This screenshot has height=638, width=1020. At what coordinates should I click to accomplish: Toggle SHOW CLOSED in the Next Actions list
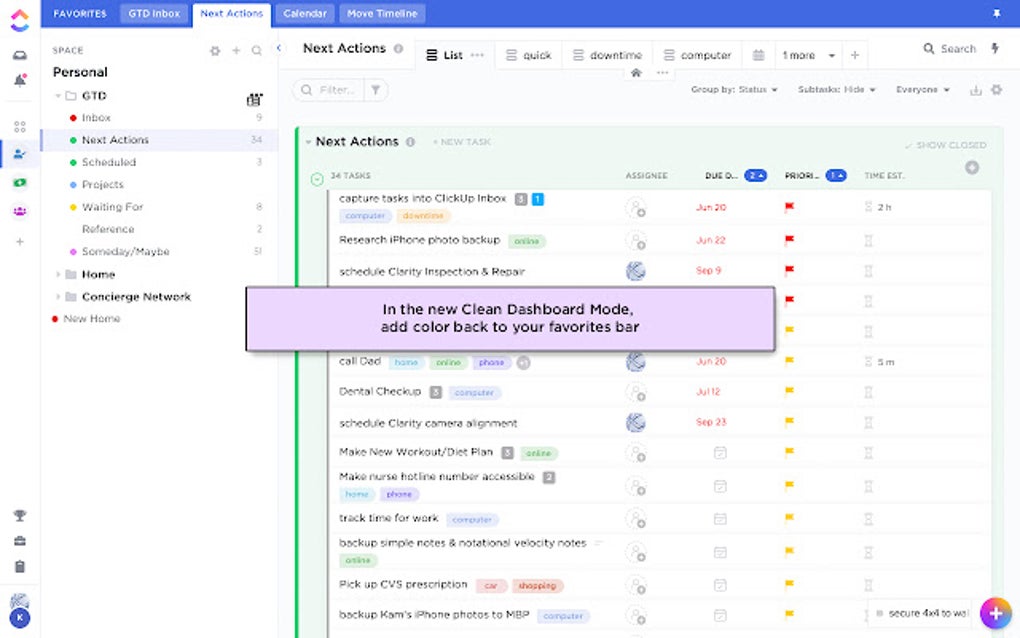click(x=944, y=144)
